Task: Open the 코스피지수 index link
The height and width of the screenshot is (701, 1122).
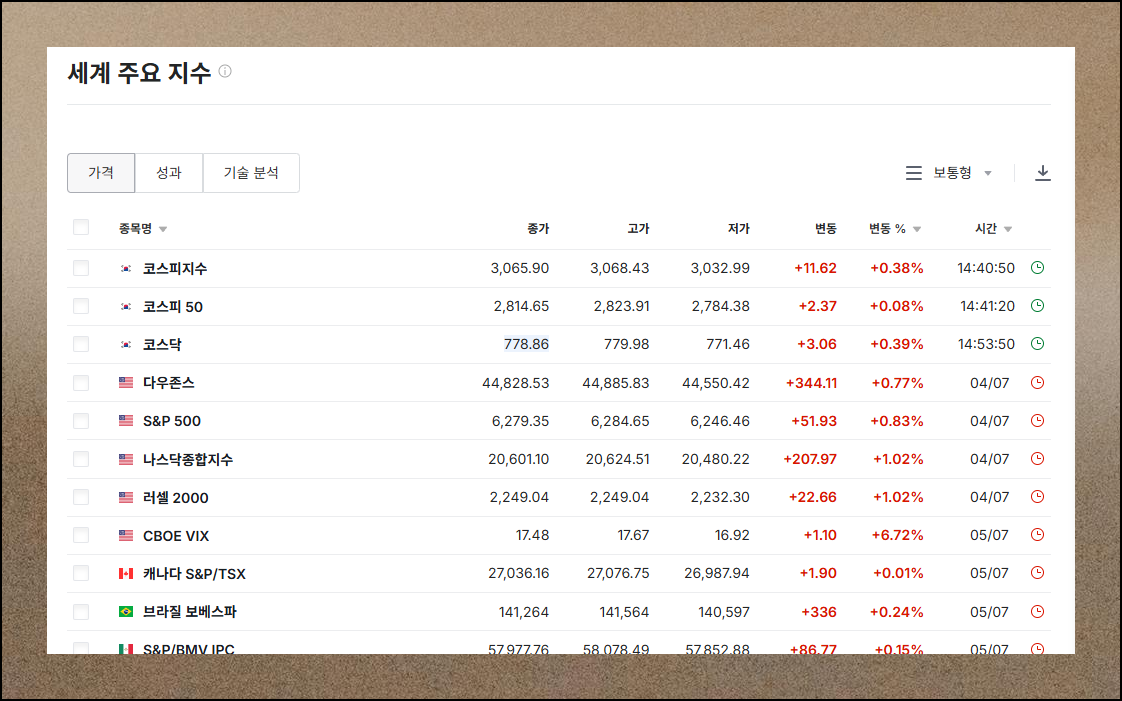Action: (175, 268)
